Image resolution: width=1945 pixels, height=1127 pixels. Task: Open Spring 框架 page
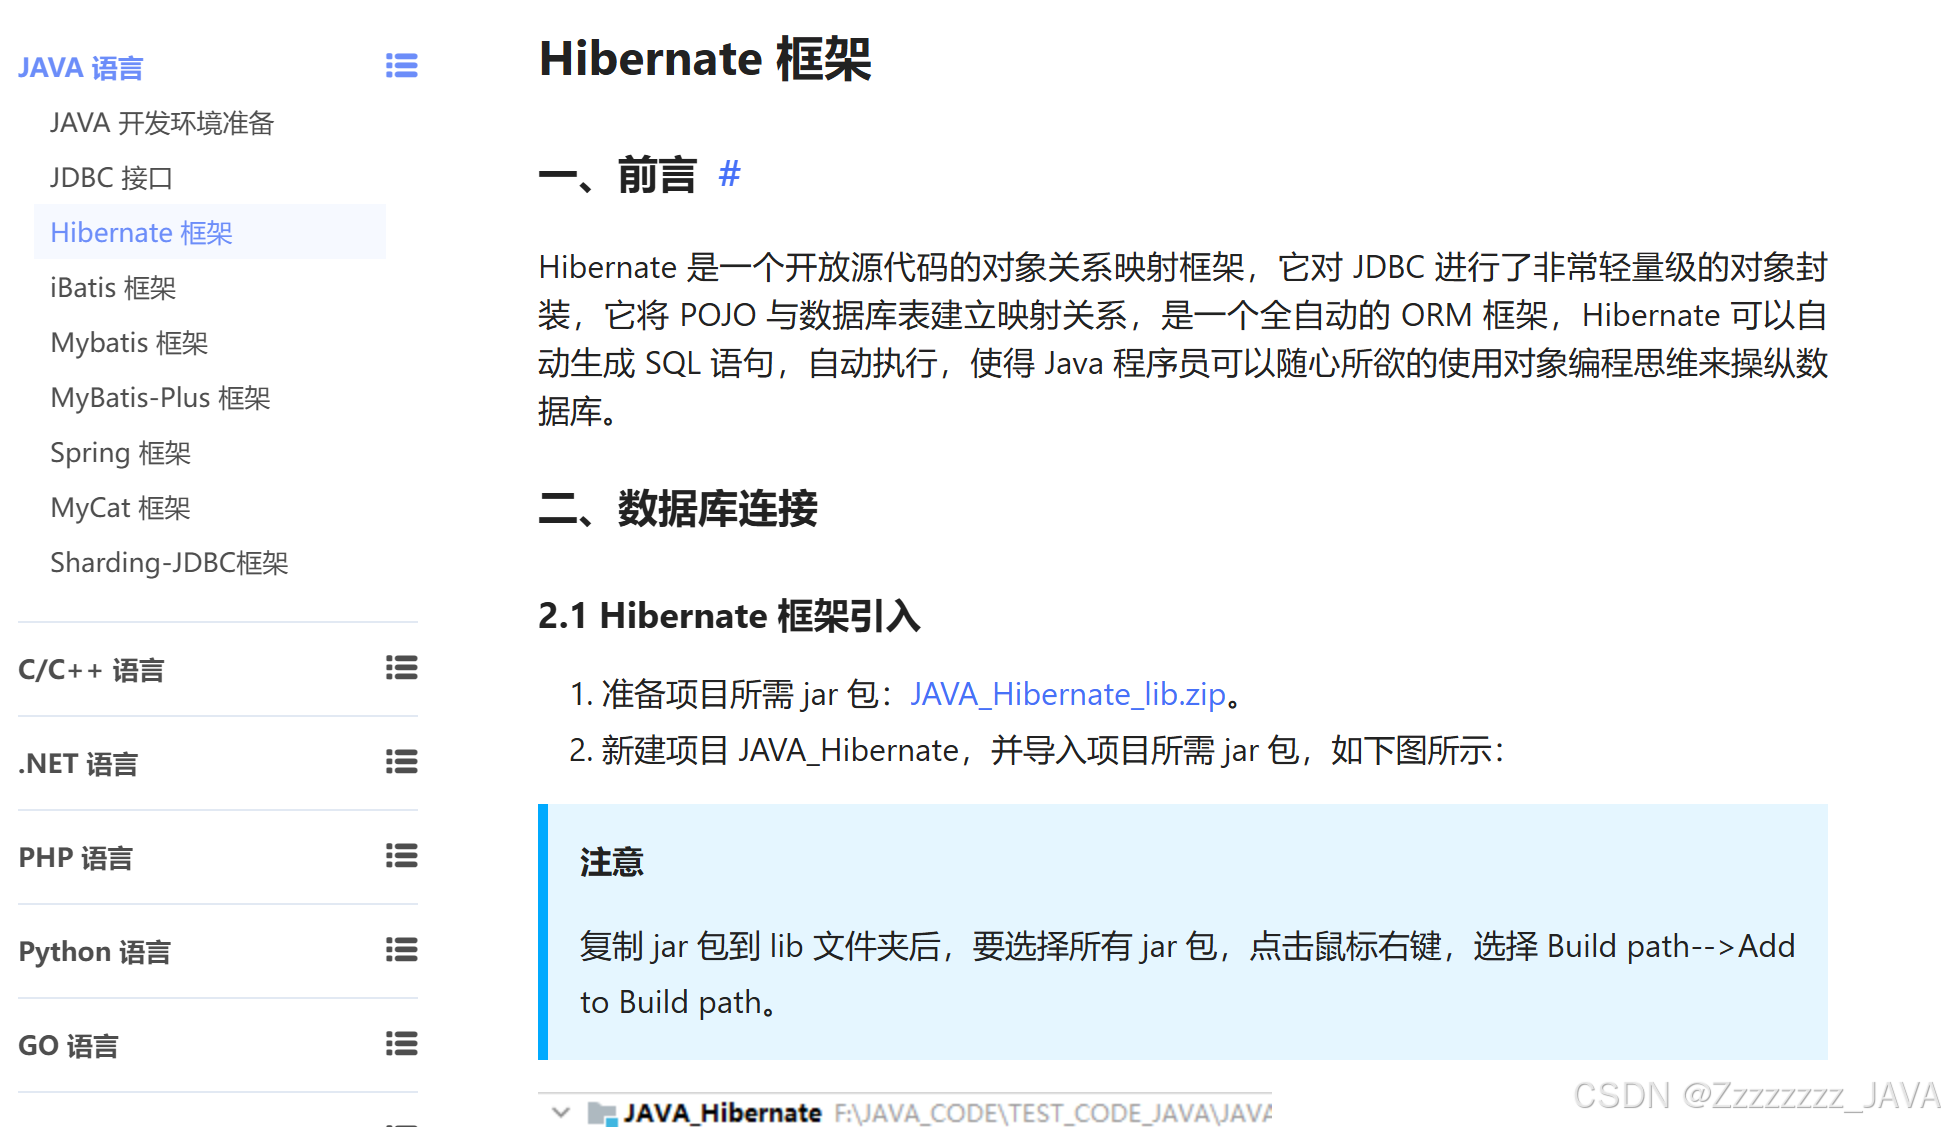120,453
